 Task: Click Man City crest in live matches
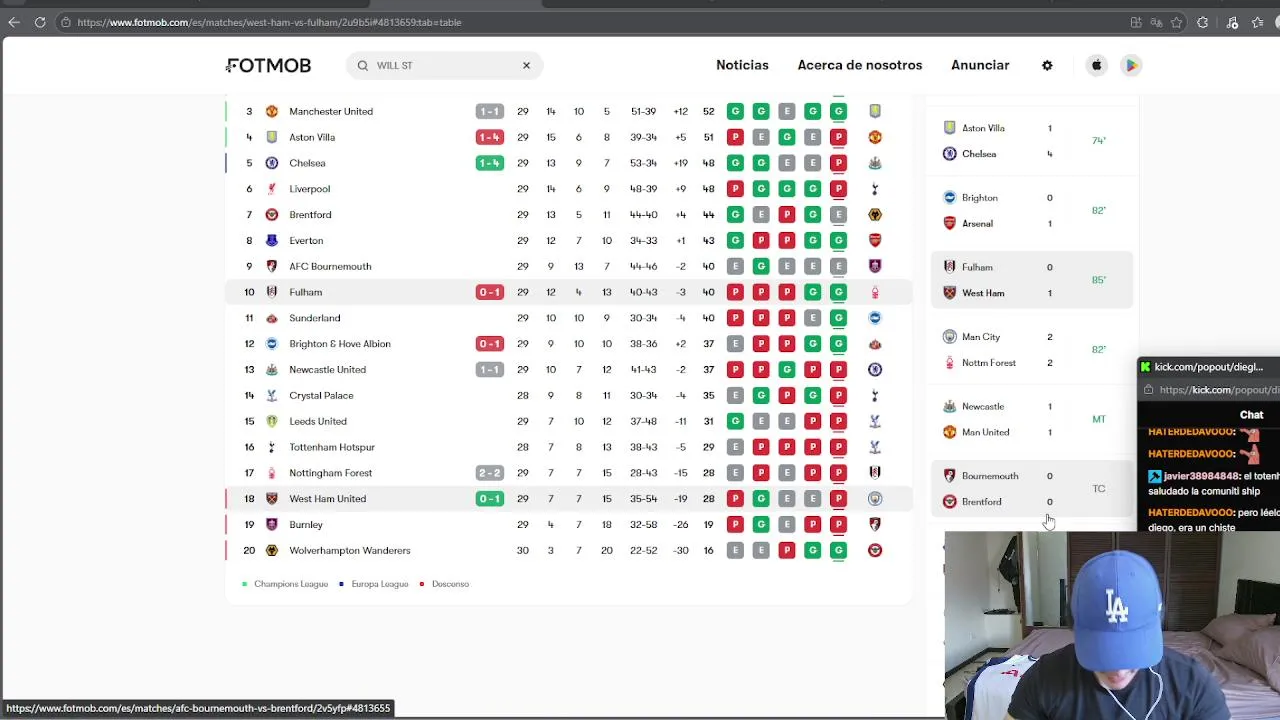949,337
